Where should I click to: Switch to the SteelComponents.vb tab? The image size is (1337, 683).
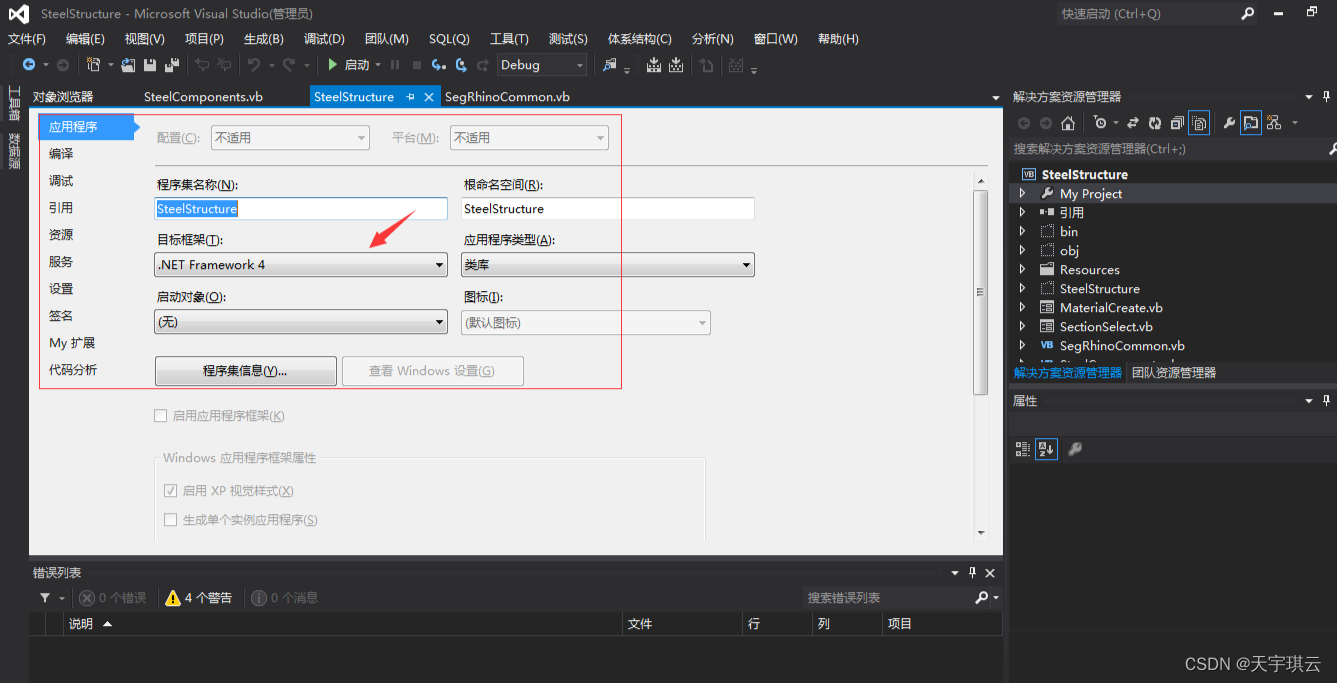203,97
